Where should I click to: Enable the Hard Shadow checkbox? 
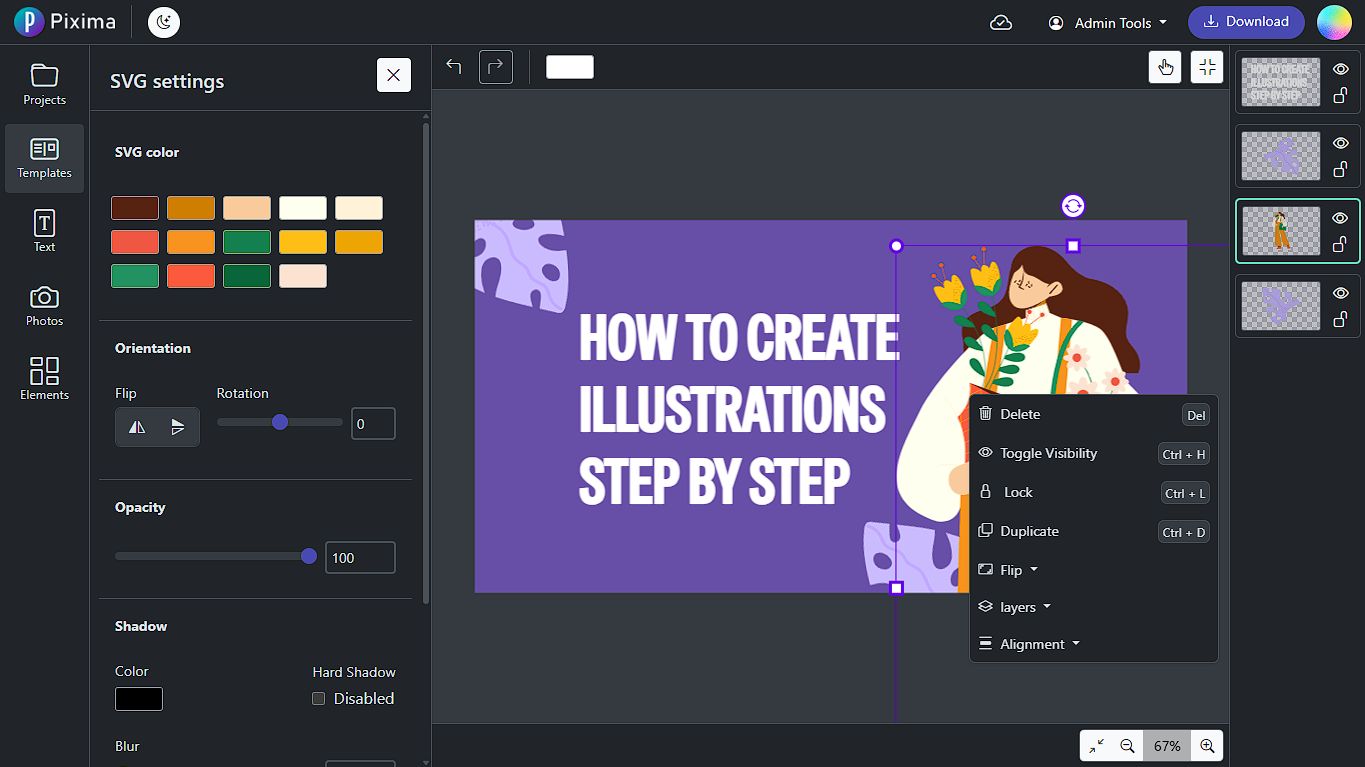coord(319,699)
